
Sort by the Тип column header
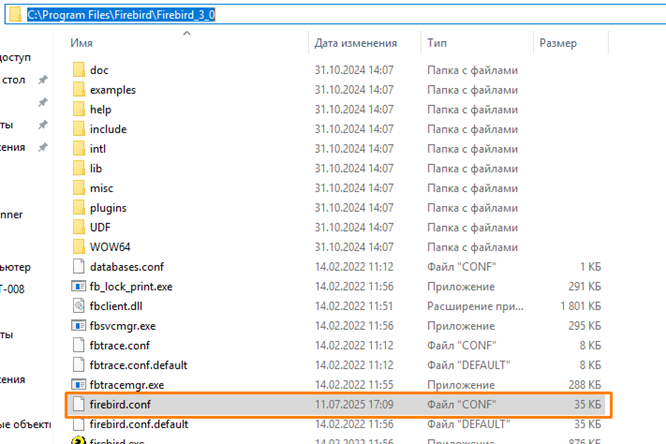(437, 43)
